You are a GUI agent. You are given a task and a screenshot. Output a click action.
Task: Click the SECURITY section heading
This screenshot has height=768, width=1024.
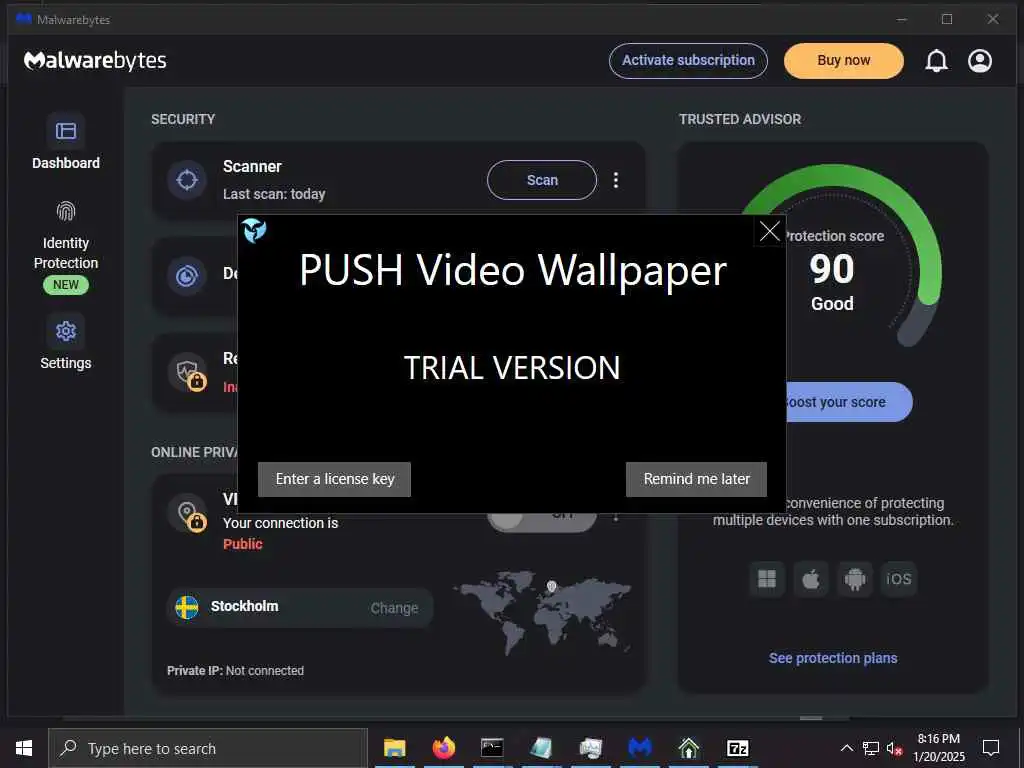183,120
